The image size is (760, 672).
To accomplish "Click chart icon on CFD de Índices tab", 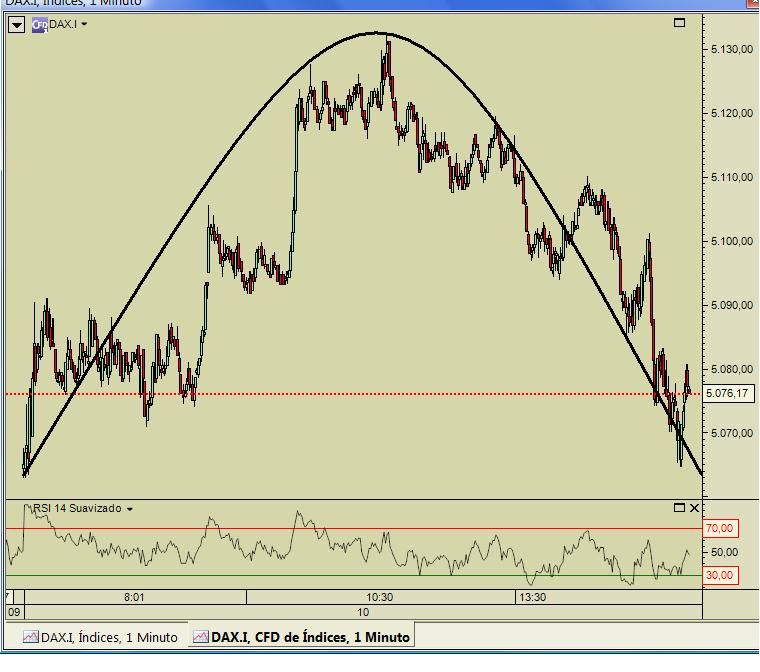I will (x=201, y=636).
